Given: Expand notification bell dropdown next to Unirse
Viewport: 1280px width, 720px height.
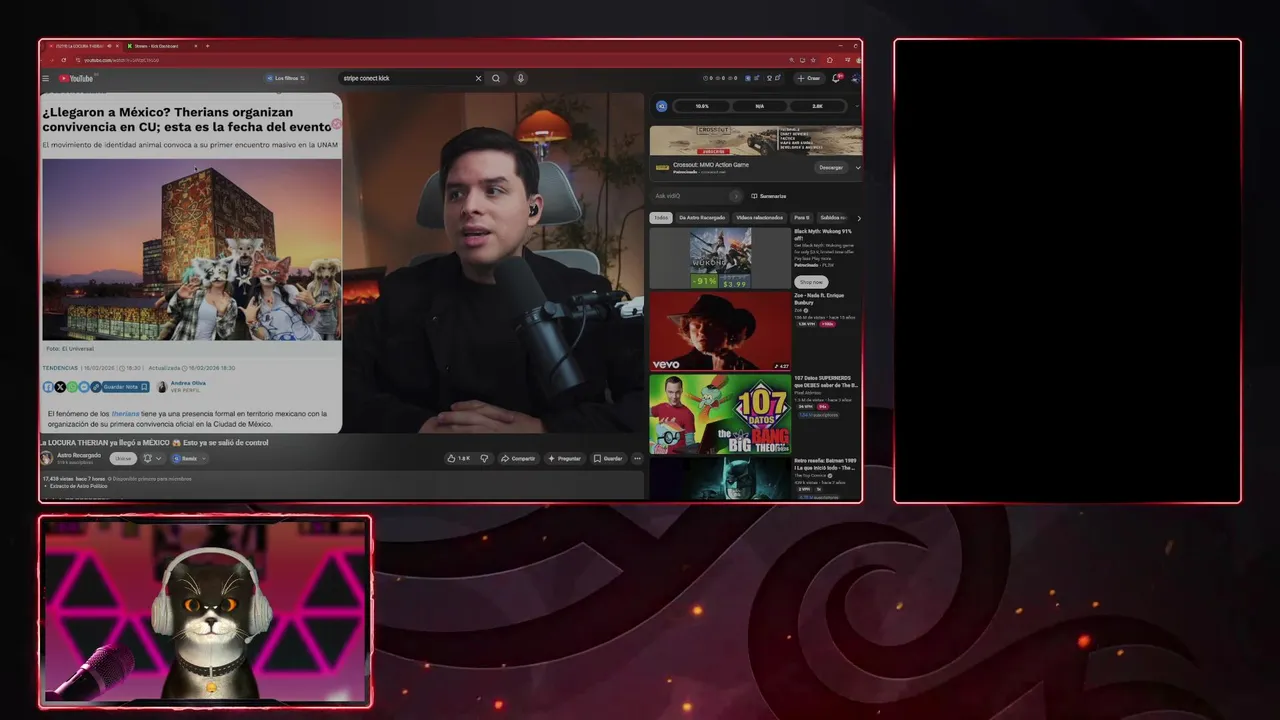Looking at the screenshot, I should (x=152, y=458).
